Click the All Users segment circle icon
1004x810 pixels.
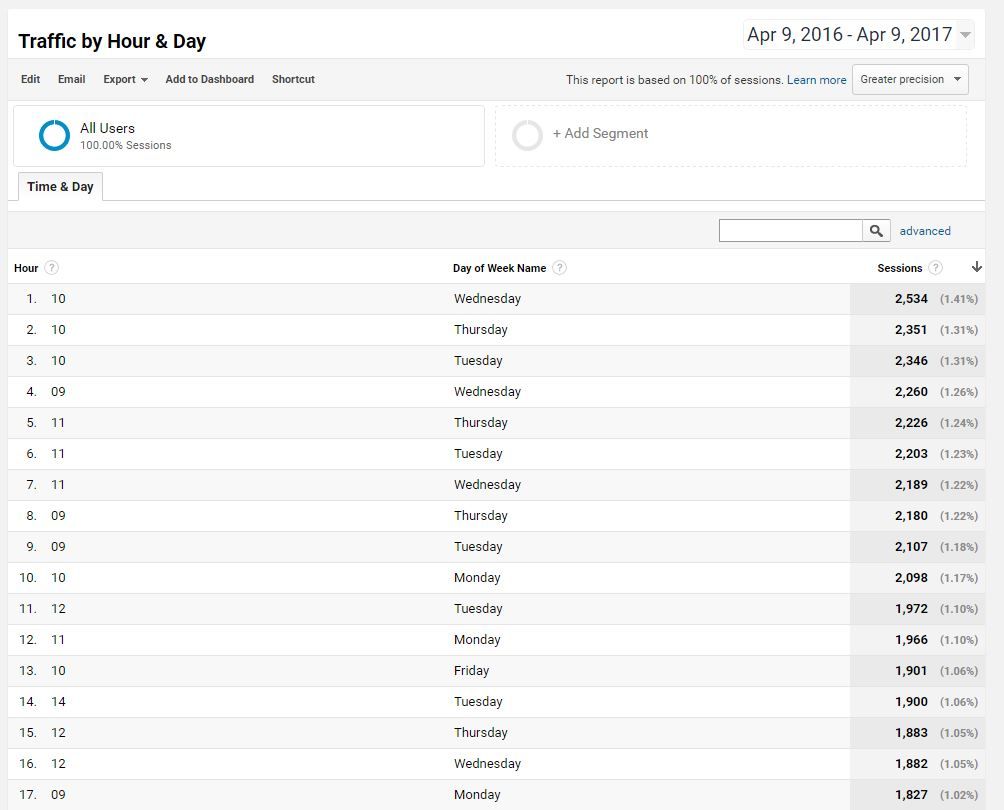click(54, 135)
